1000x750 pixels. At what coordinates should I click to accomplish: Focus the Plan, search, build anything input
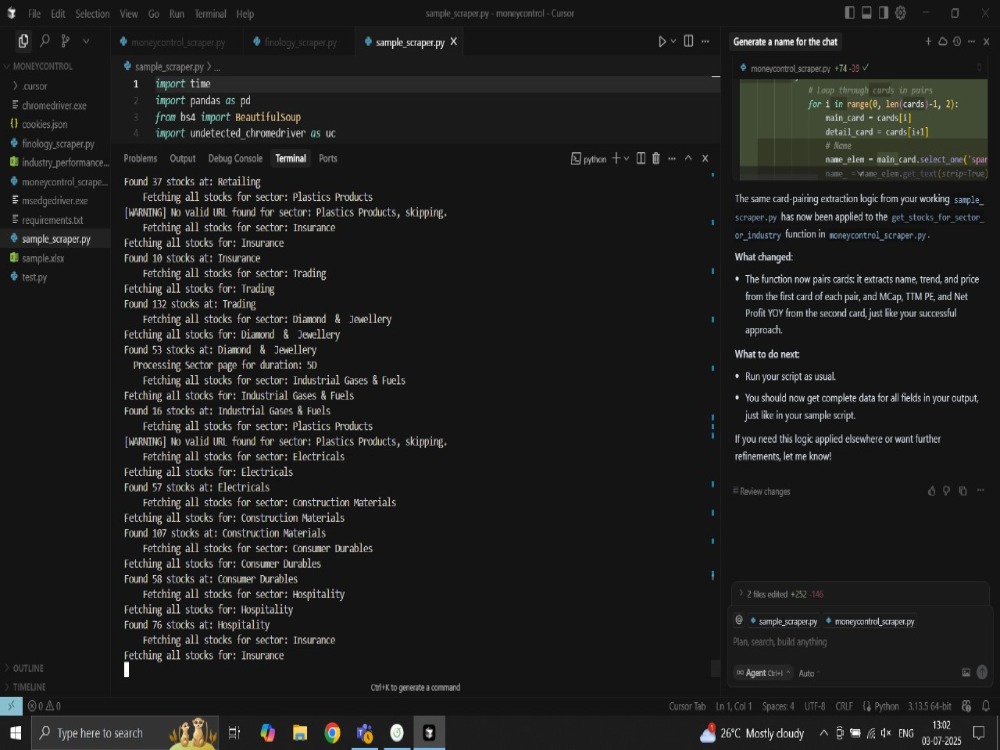coord(858,642)
